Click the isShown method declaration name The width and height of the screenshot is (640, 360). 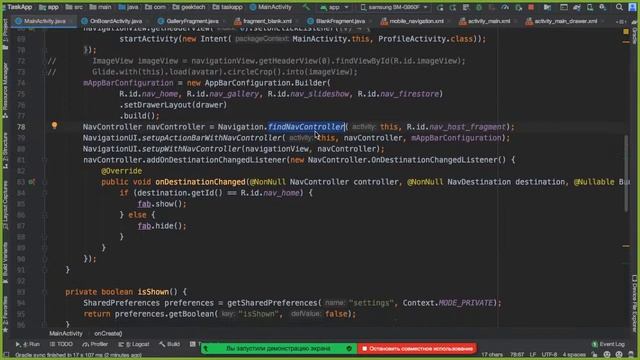153,292
